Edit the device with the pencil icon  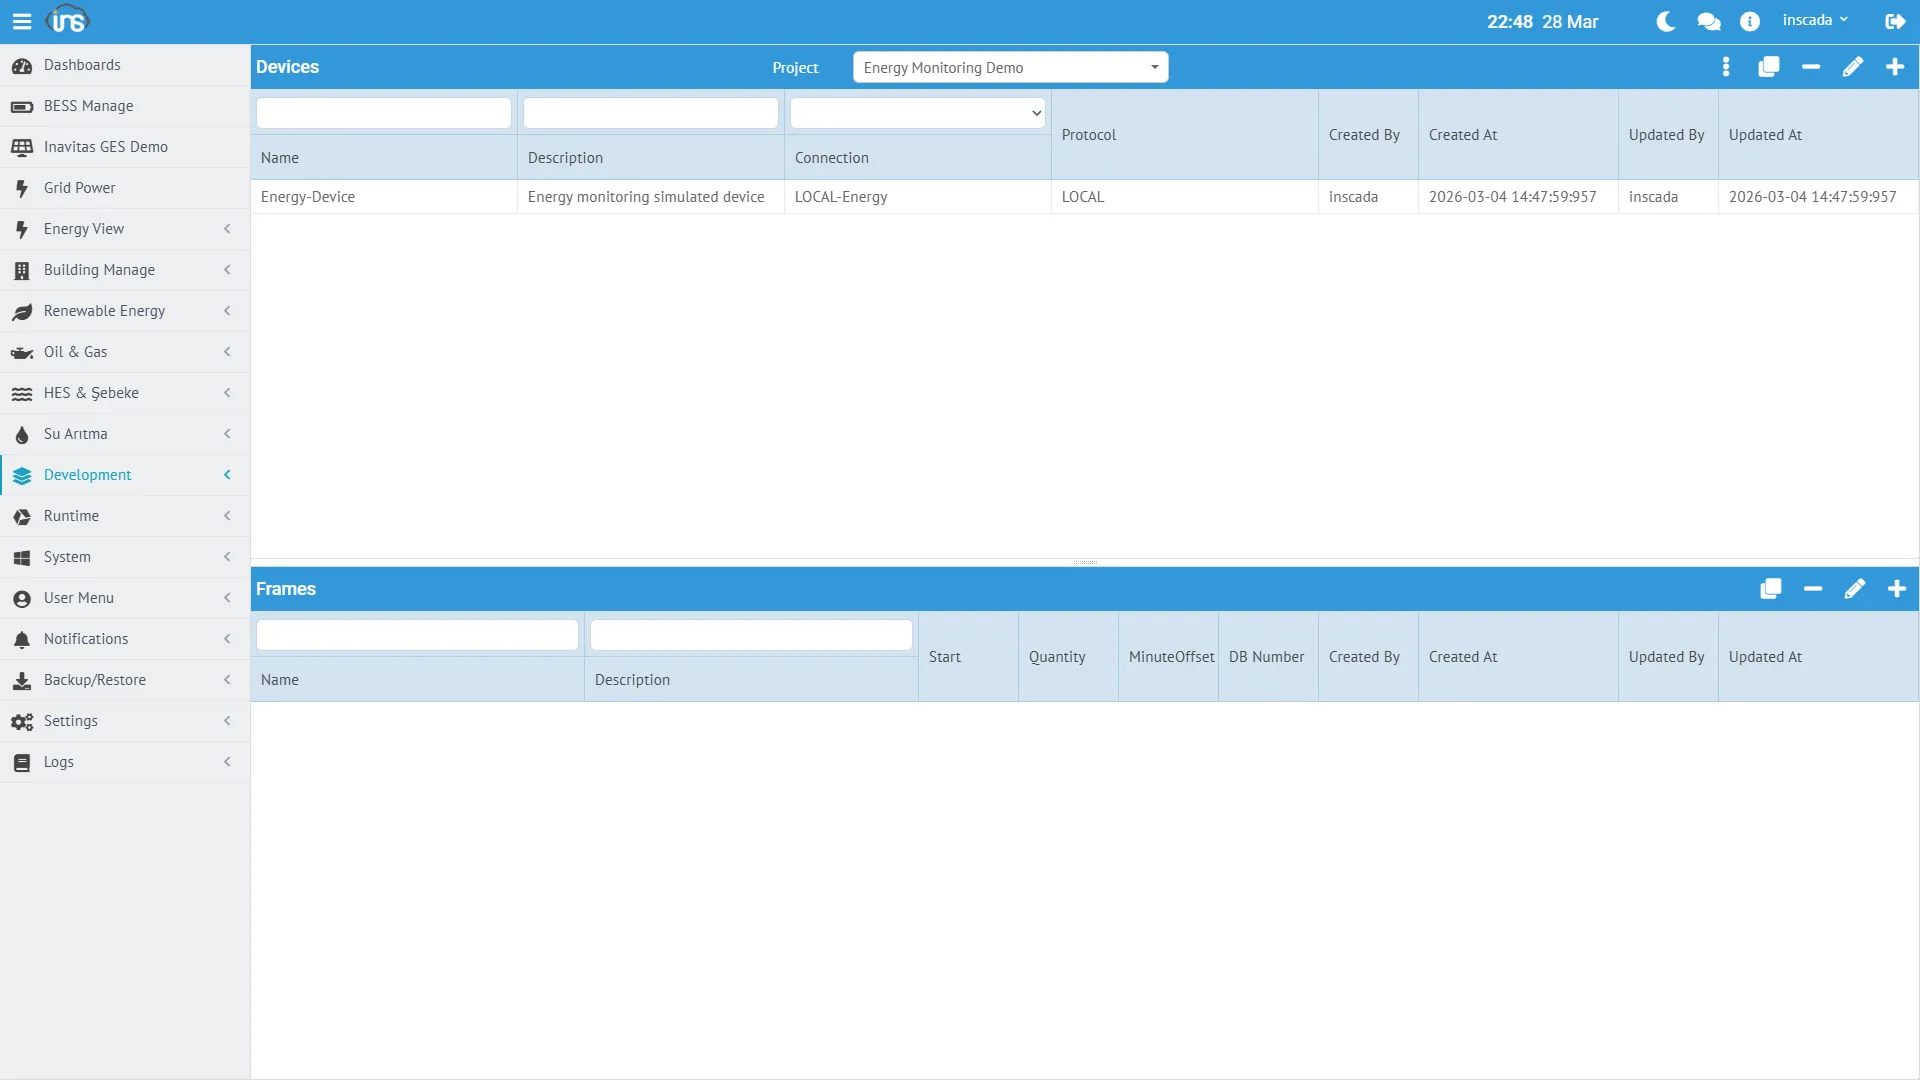tap(1853, 67)
